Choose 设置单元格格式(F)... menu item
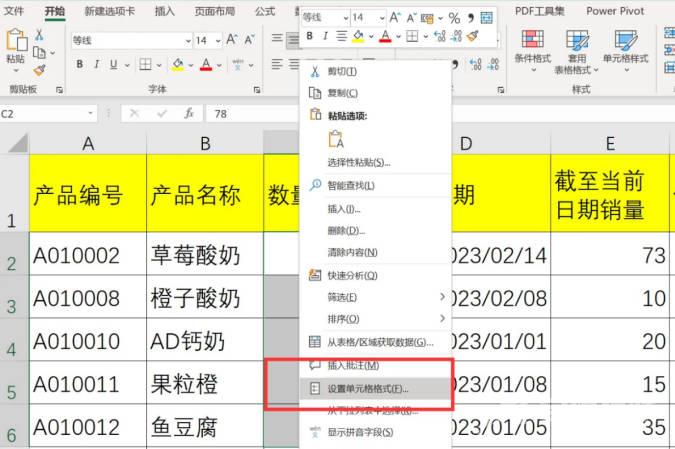The width and height of the screenshot is (675, 449). tap(375, 389)
